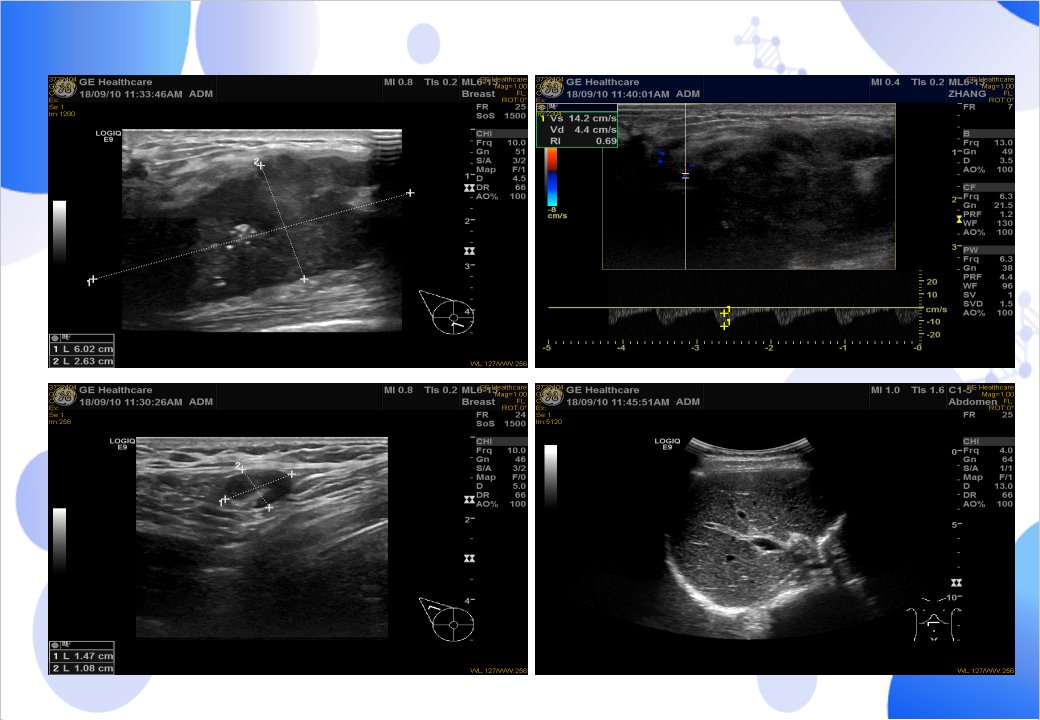Open the bottom-right liver ultrasound image

coord(775,529)
